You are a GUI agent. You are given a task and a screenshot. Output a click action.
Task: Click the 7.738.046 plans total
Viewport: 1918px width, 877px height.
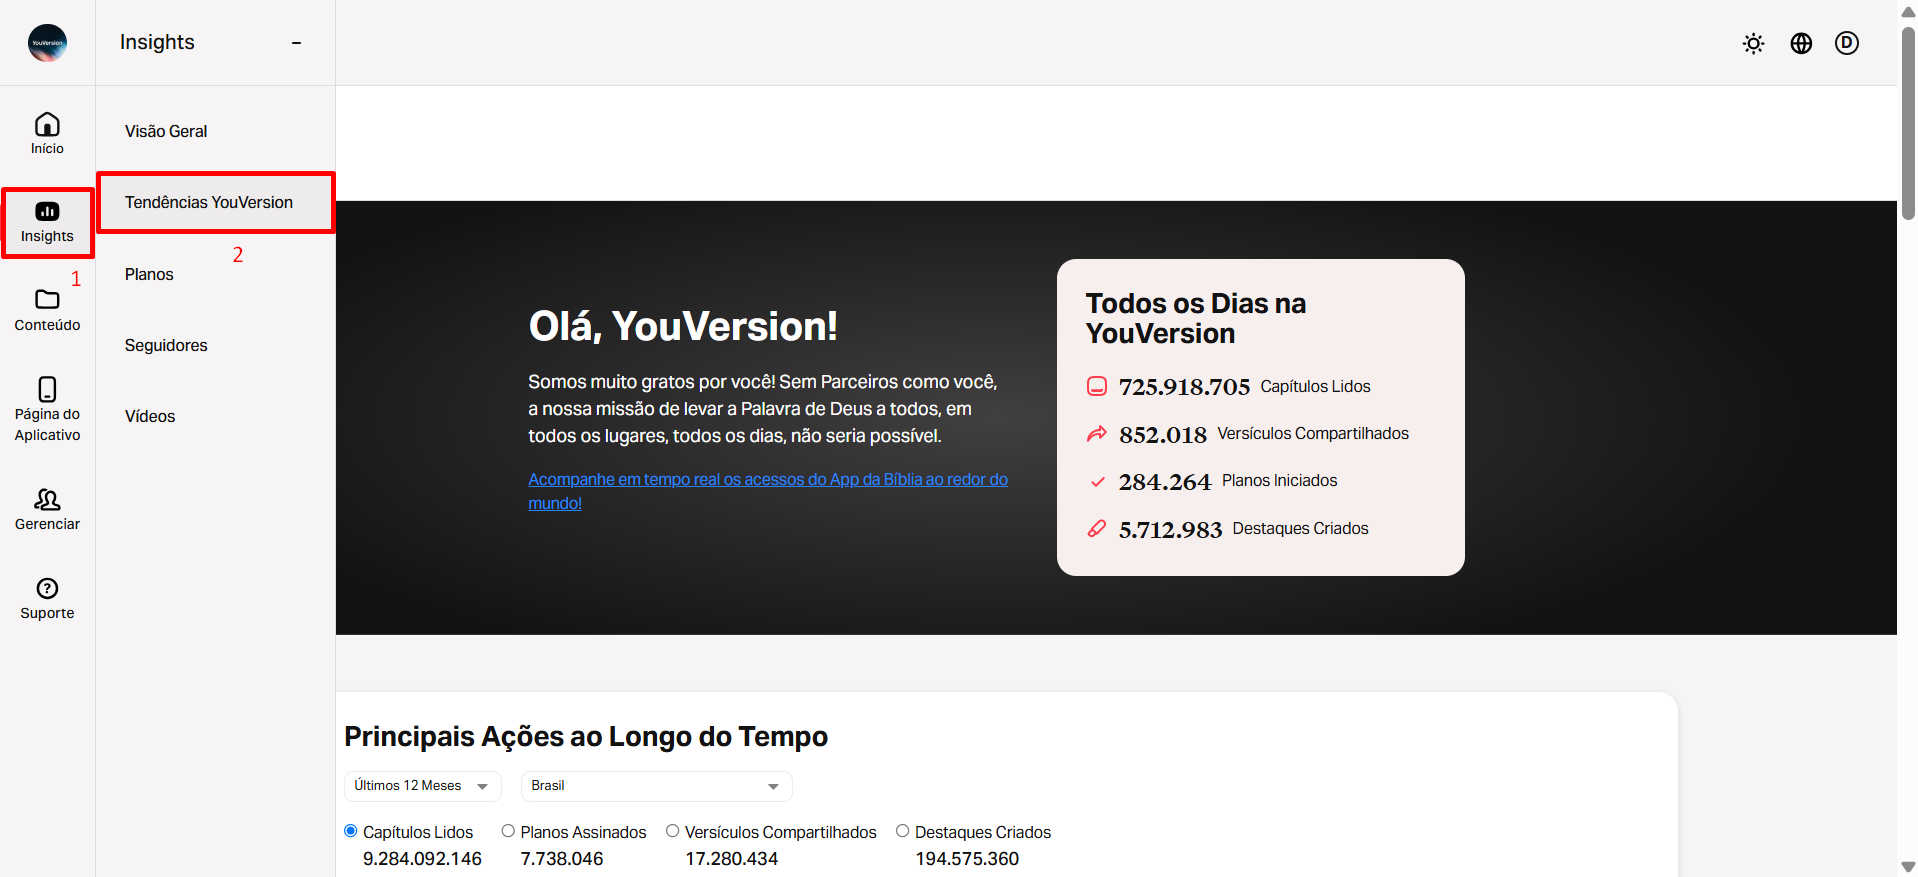coord(562,859)
